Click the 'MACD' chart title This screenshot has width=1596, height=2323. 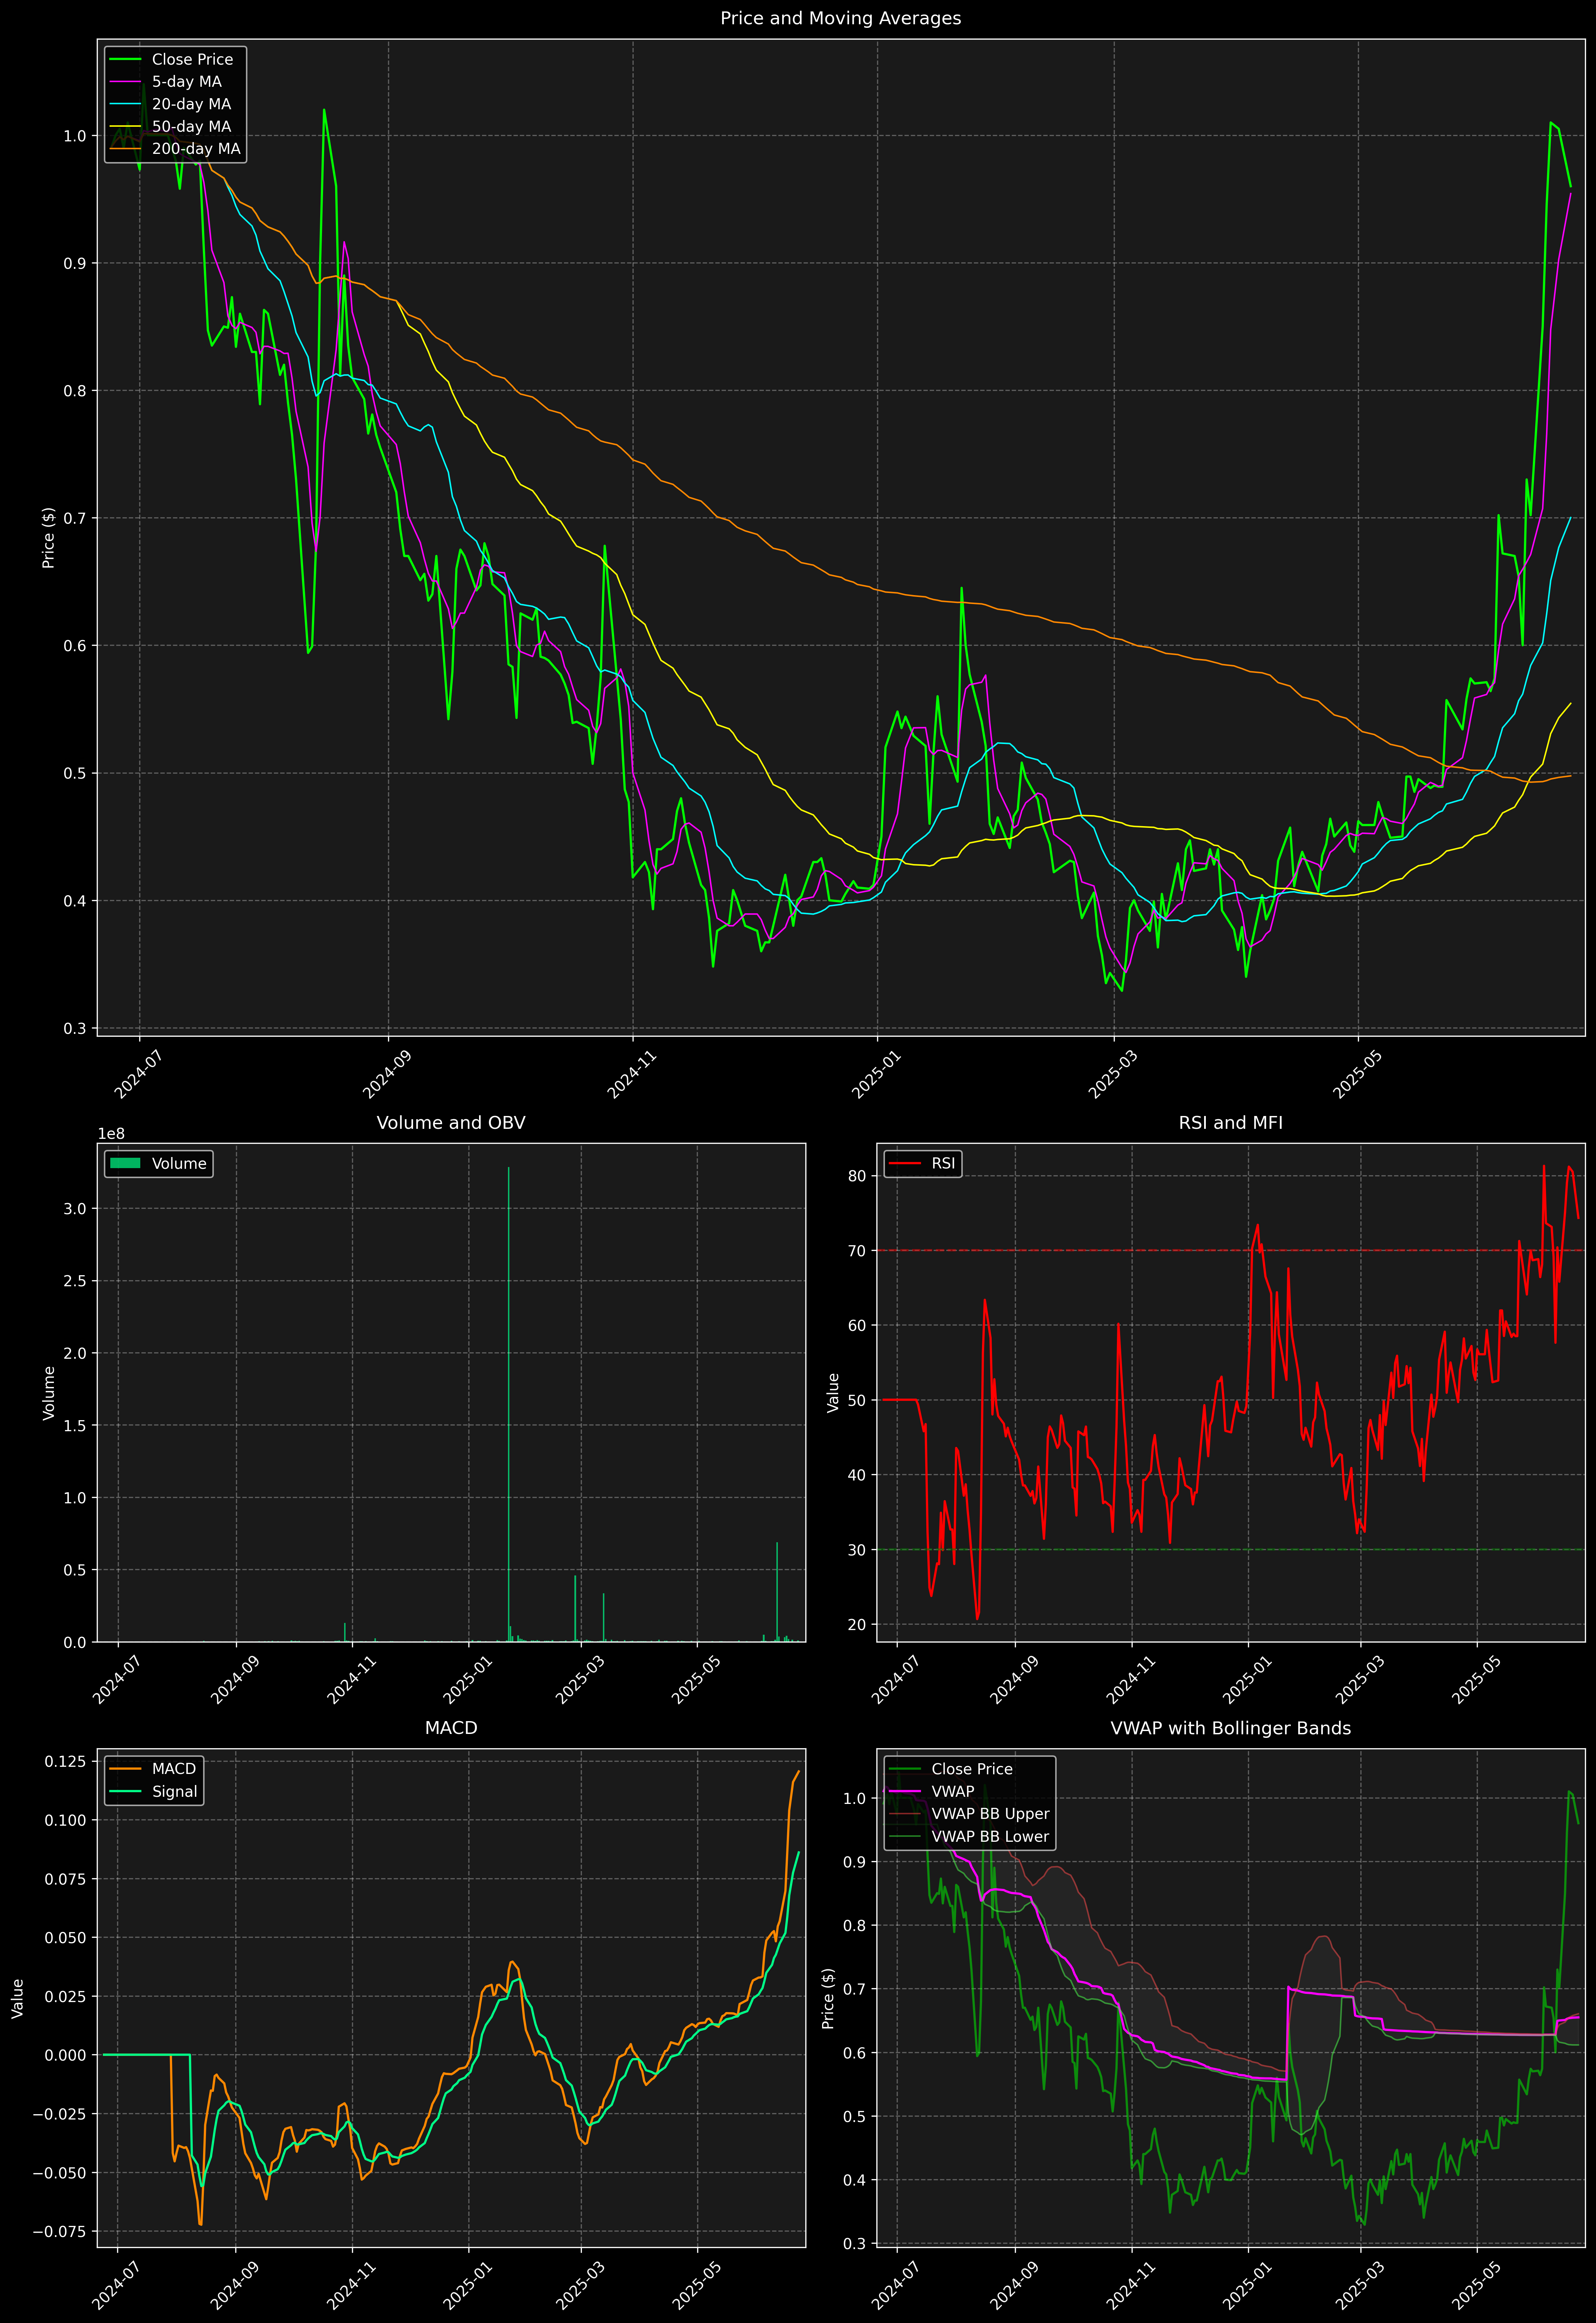coord(451,1728)
